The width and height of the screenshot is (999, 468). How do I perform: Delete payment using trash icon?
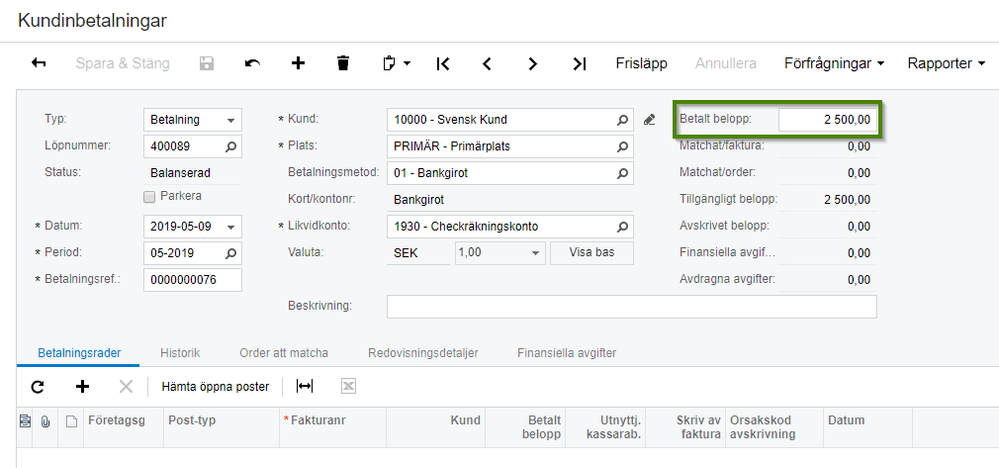pyautogui.click(x=343, y=63)
